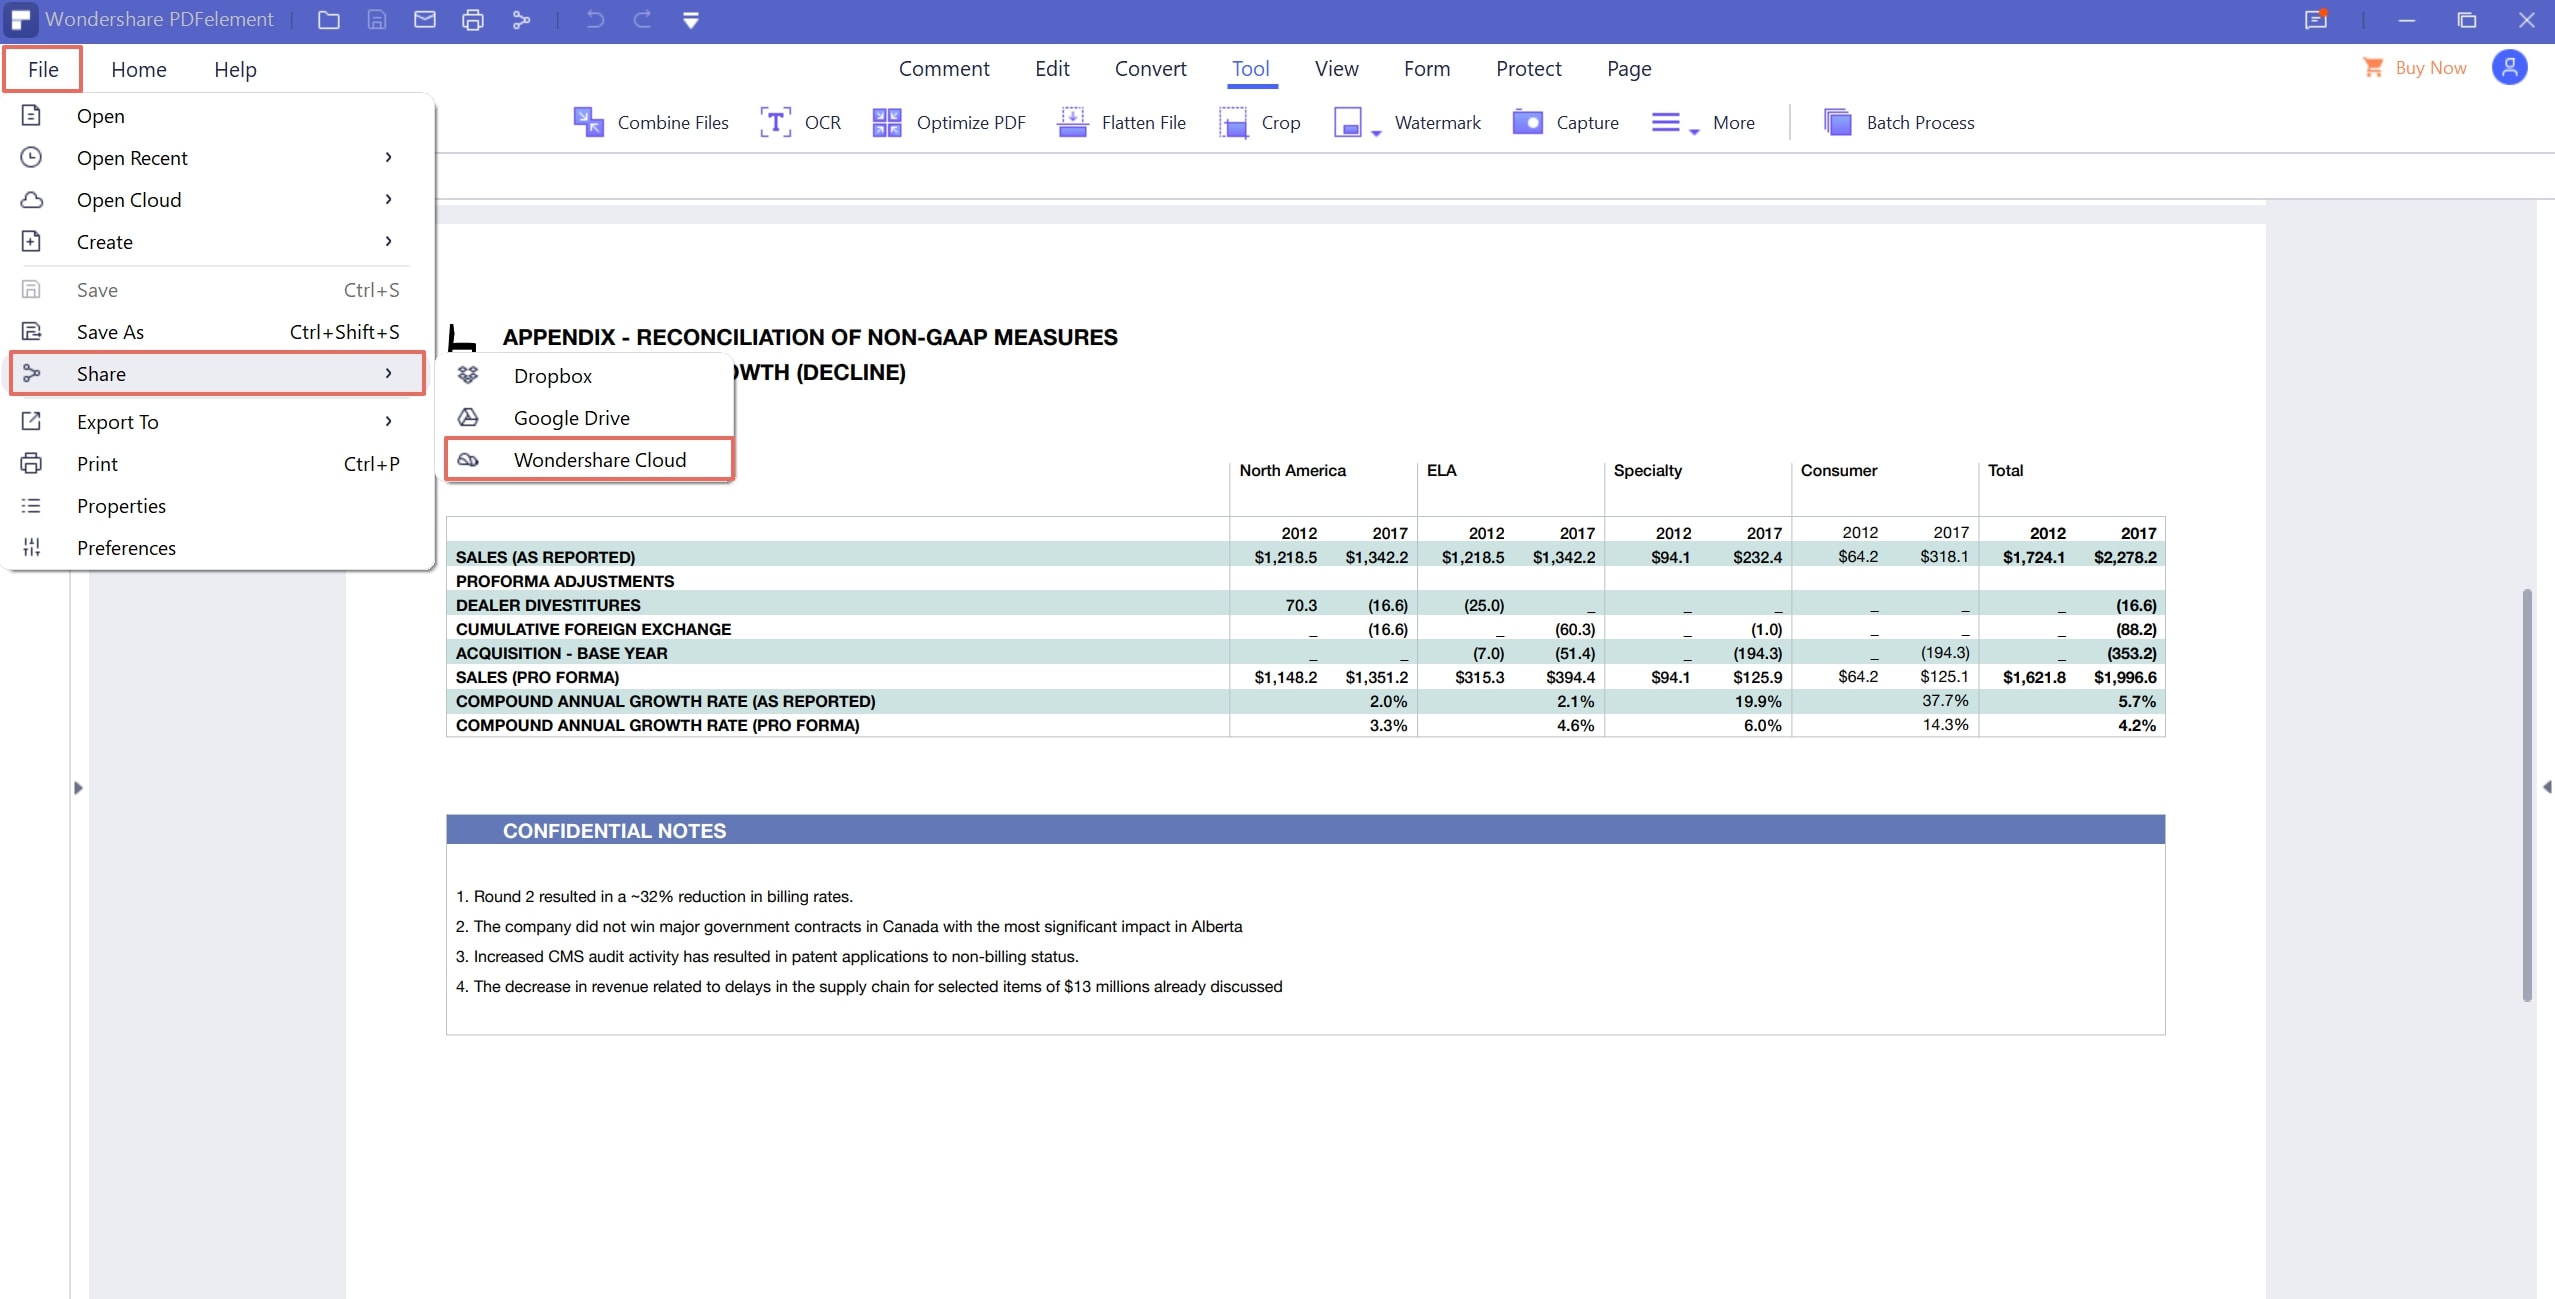Launch Batch Process
This screenshot has width=2555, height=1299.
1898,122
